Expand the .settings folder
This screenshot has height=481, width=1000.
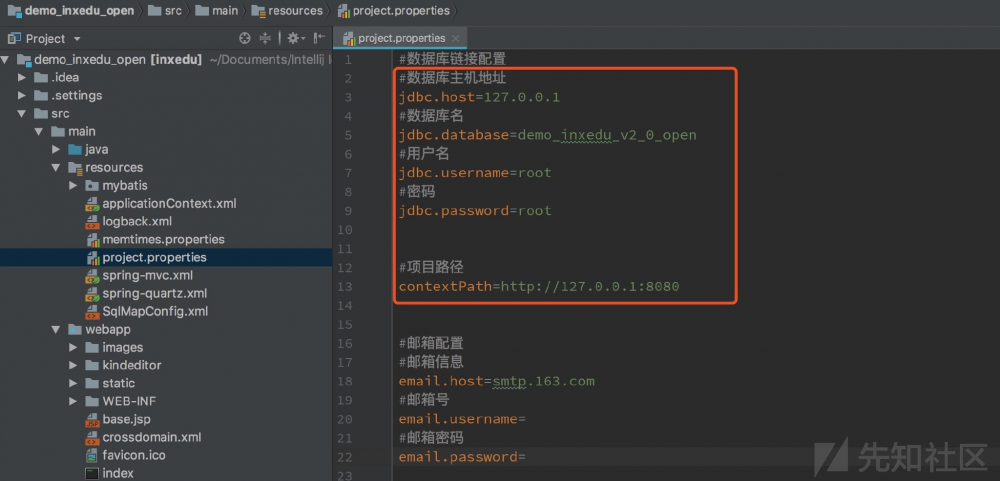point(22,96)
